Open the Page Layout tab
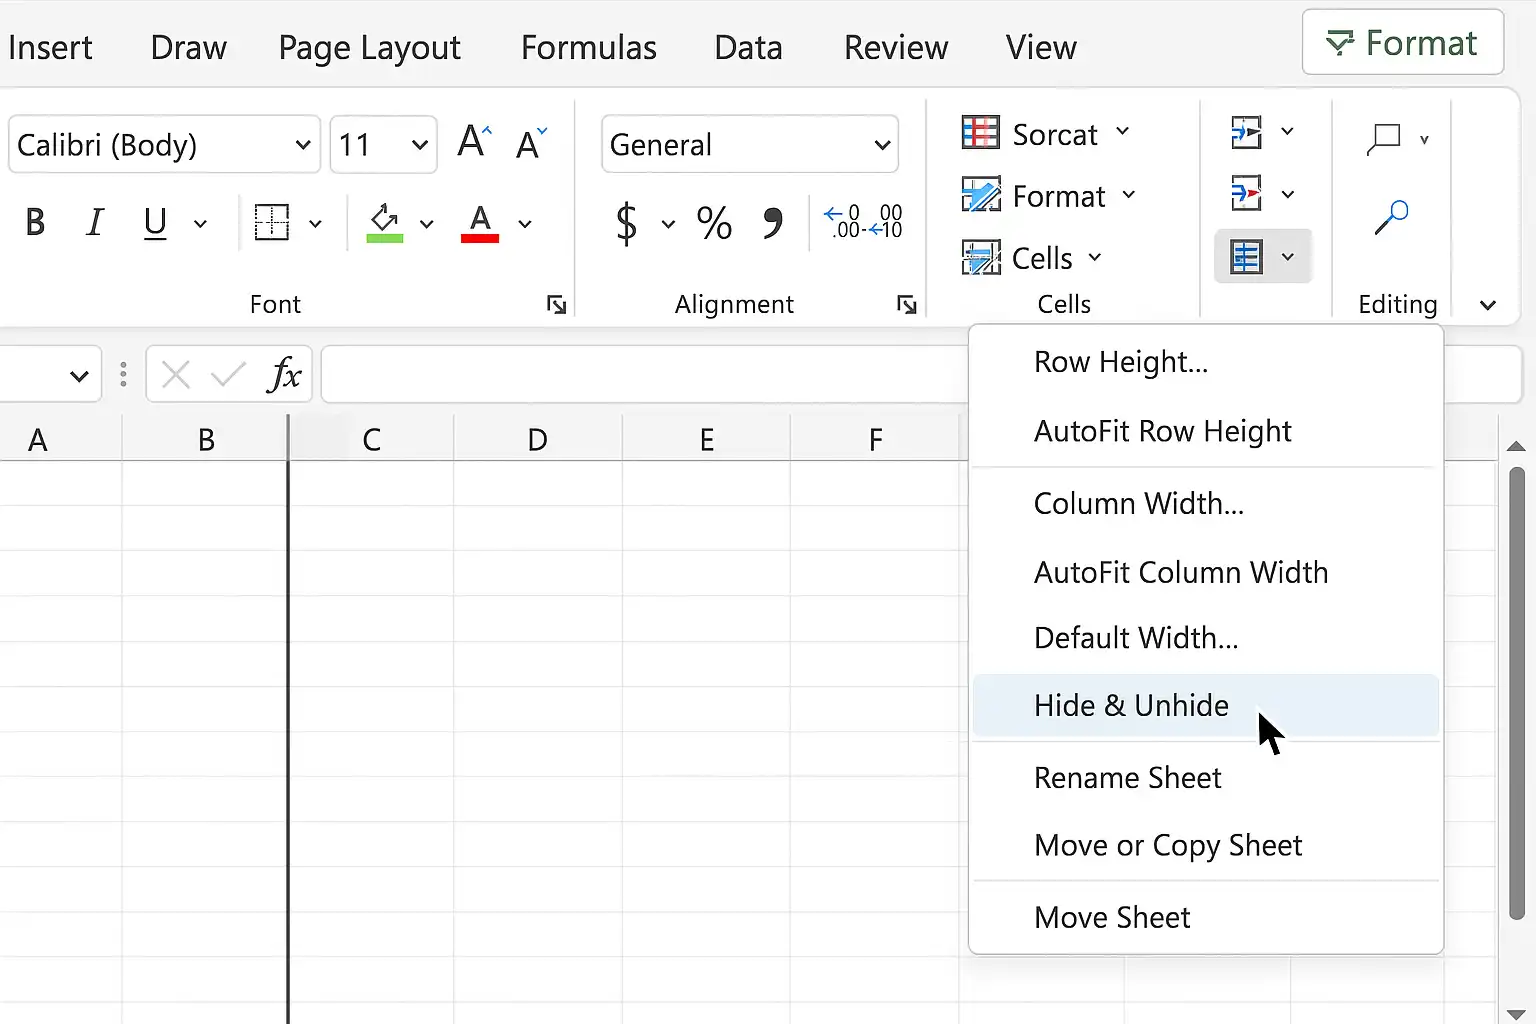The width and height of the screenshot is (1536, 1024). tap(369, 47)
